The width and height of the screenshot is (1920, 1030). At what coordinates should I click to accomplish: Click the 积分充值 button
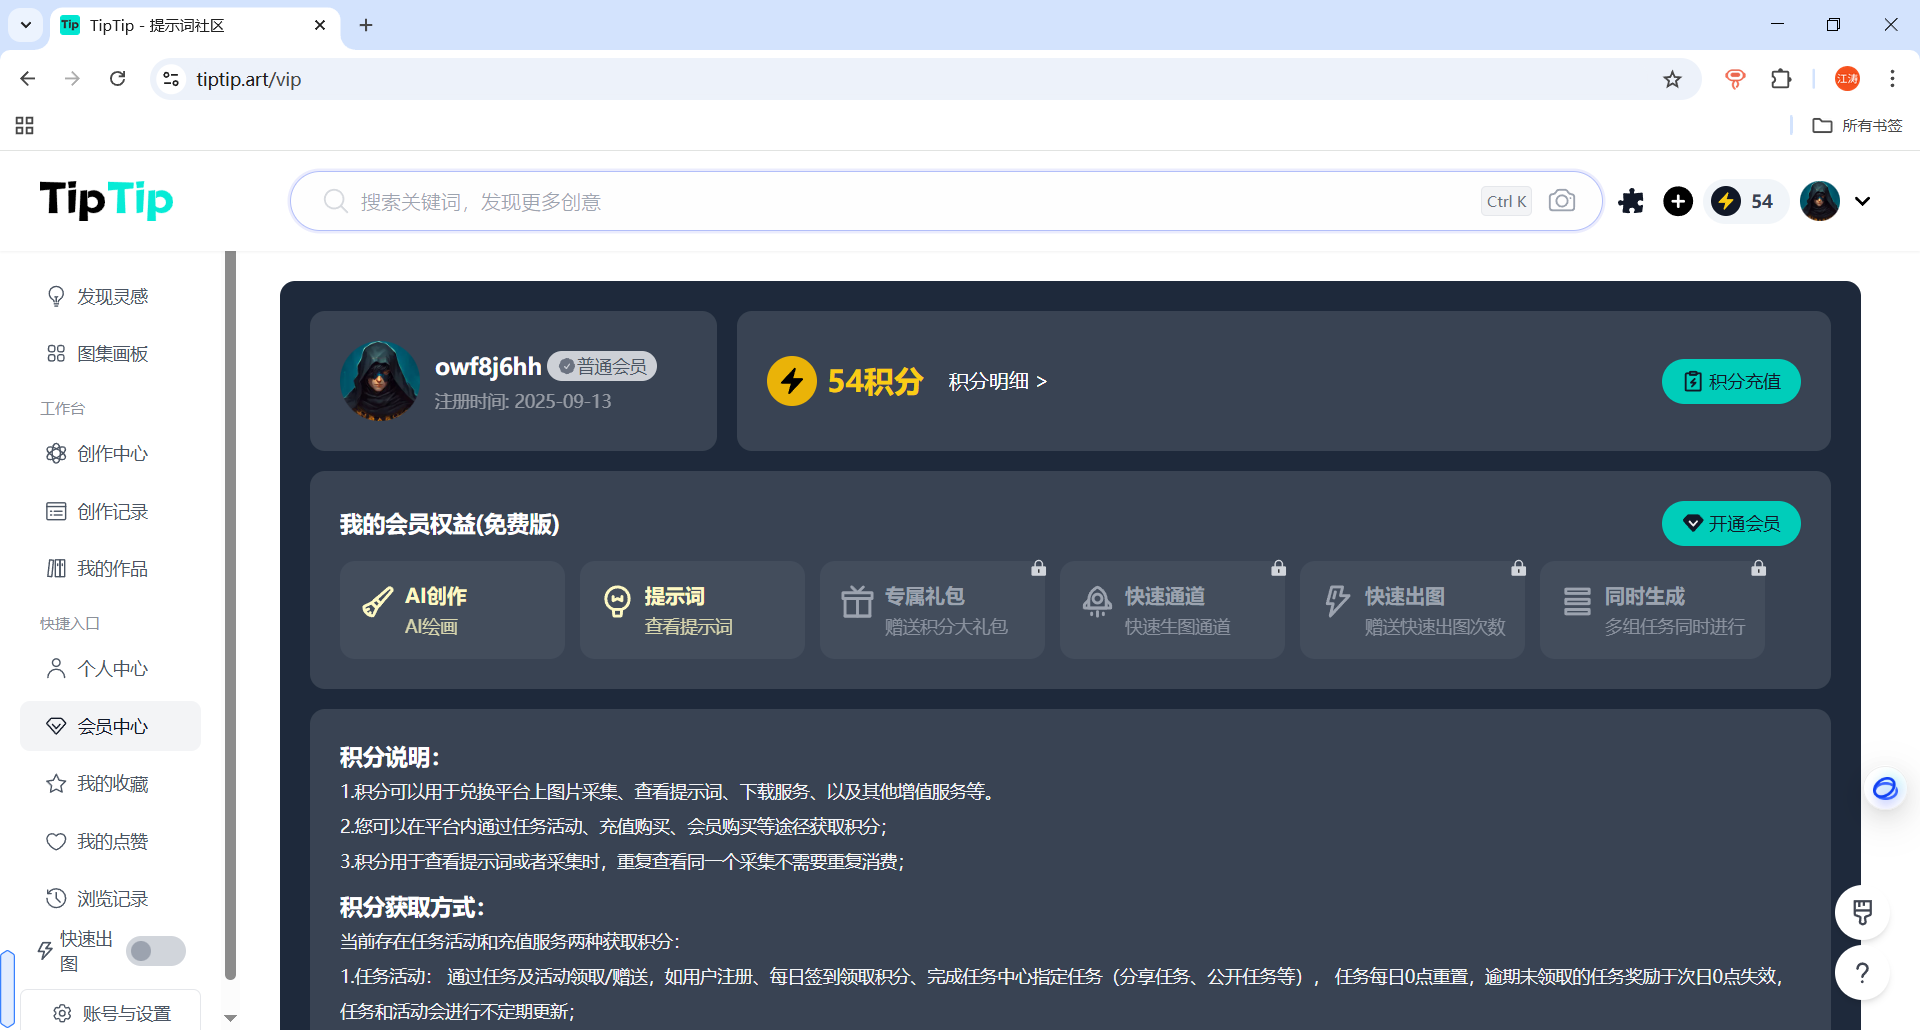pos(1731,381)
